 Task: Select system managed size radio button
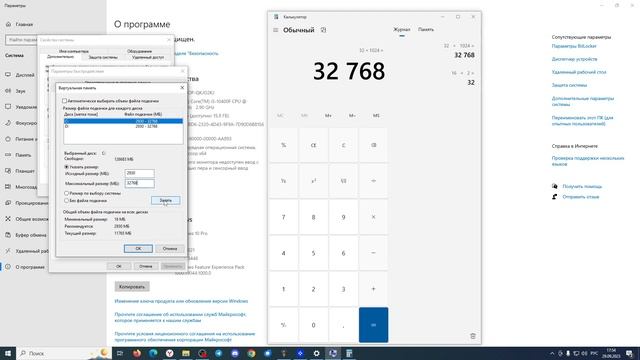point(66,193)
